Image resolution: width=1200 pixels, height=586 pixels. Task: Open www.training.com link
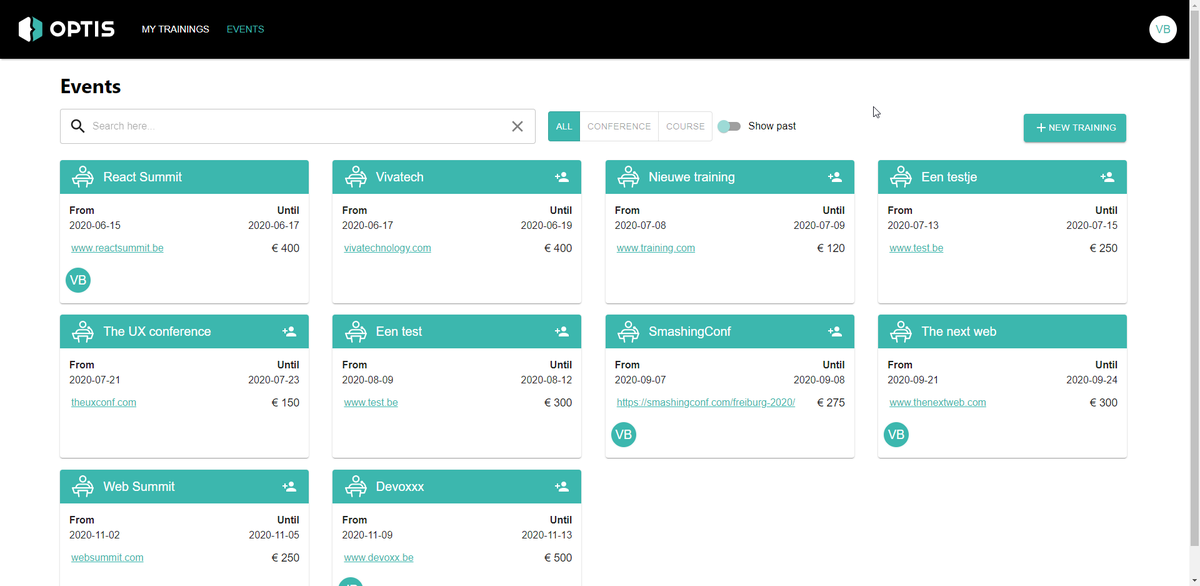(656, 248)
